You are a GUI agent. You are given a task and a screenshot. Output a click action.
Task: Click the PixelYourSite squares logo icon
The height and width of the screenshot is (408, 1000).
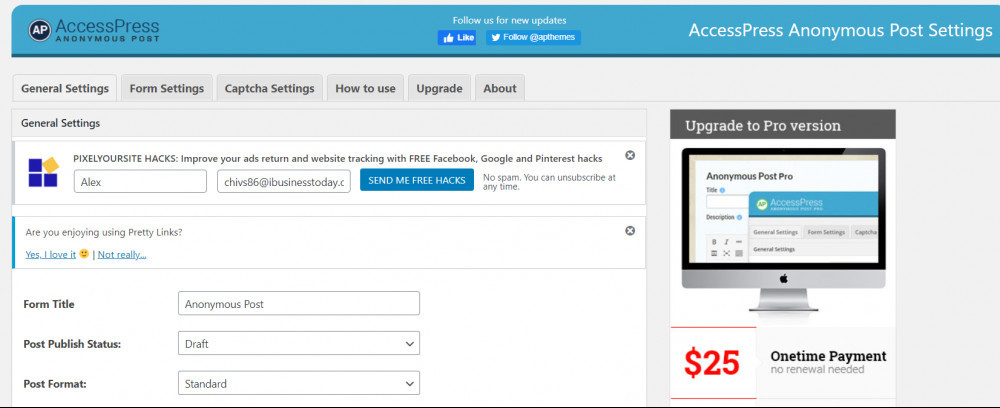(43, 172)
